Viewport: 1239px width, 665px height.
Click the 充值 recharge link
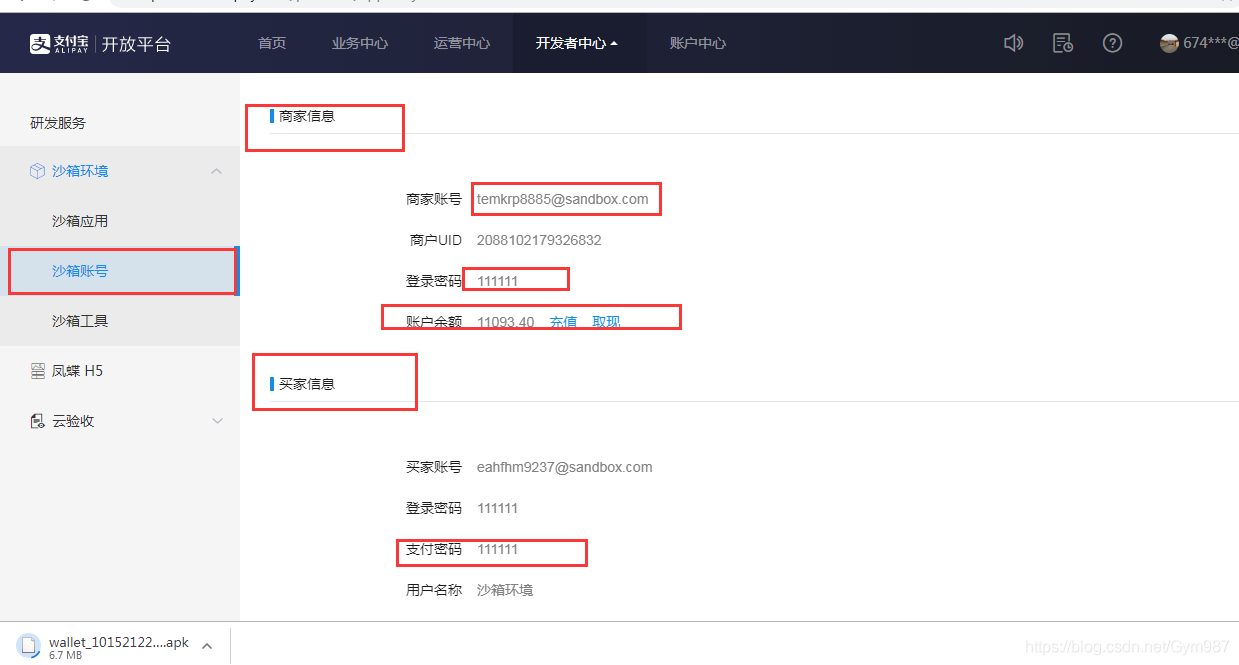click(563, 322)
